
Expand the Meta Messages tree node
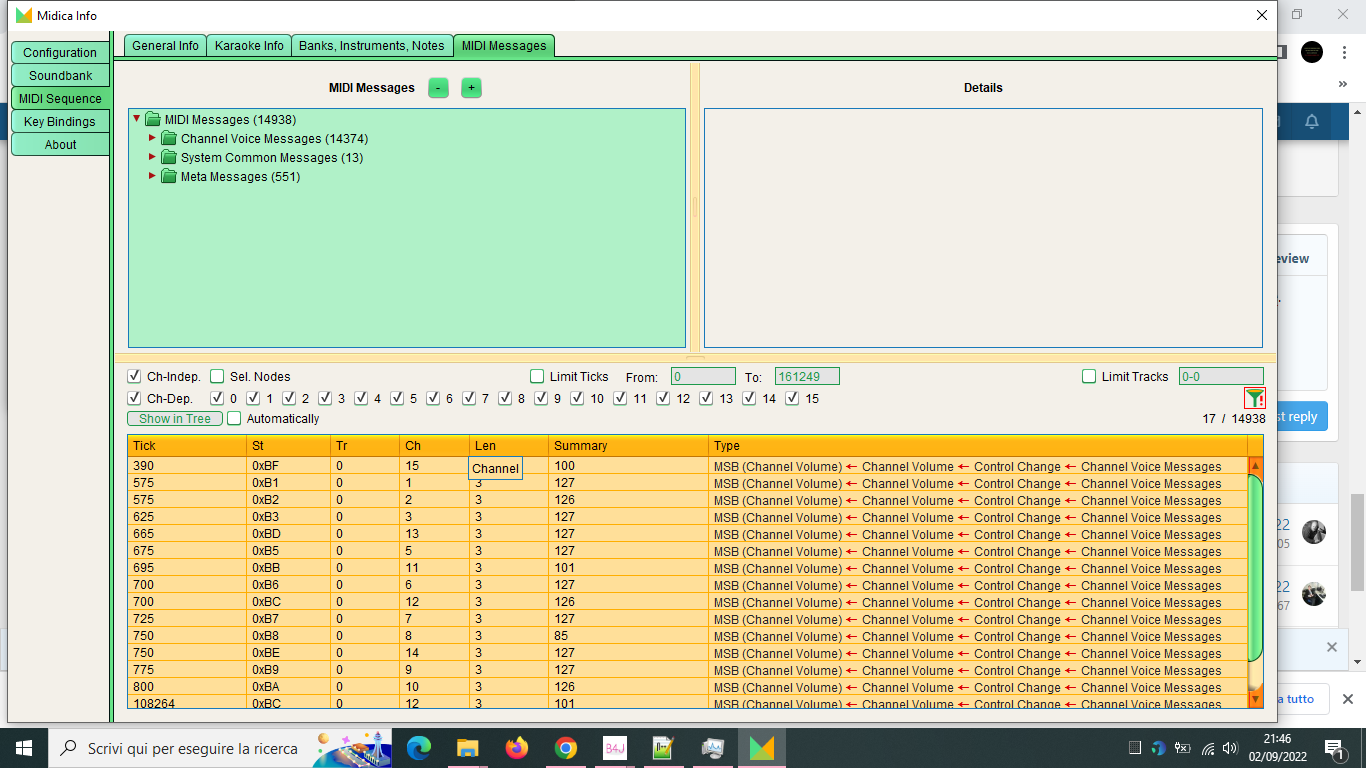pyautogui.click(x=153, y=176)
